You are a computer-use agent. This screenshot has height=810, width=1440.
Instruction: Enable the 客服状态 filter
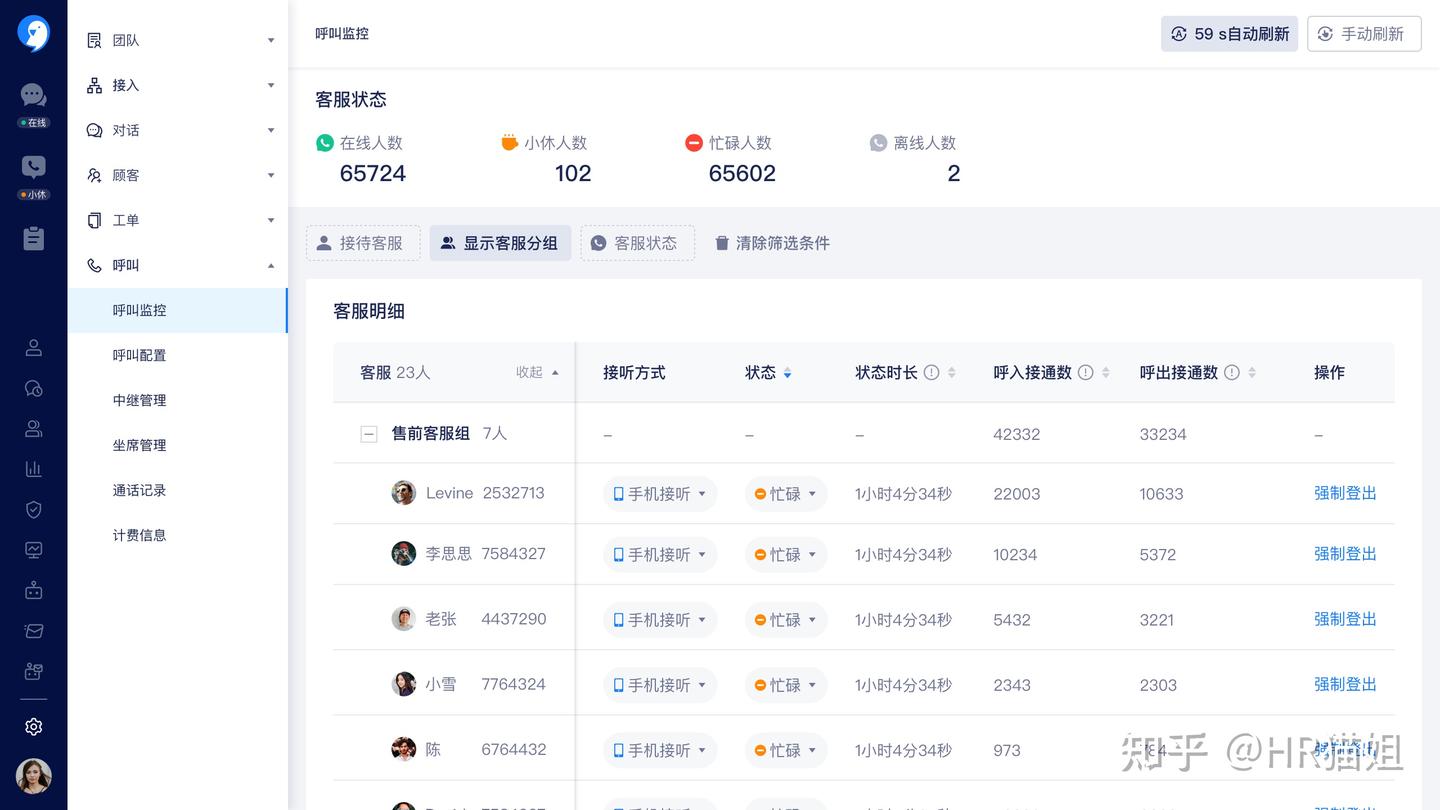pos(637,242)
